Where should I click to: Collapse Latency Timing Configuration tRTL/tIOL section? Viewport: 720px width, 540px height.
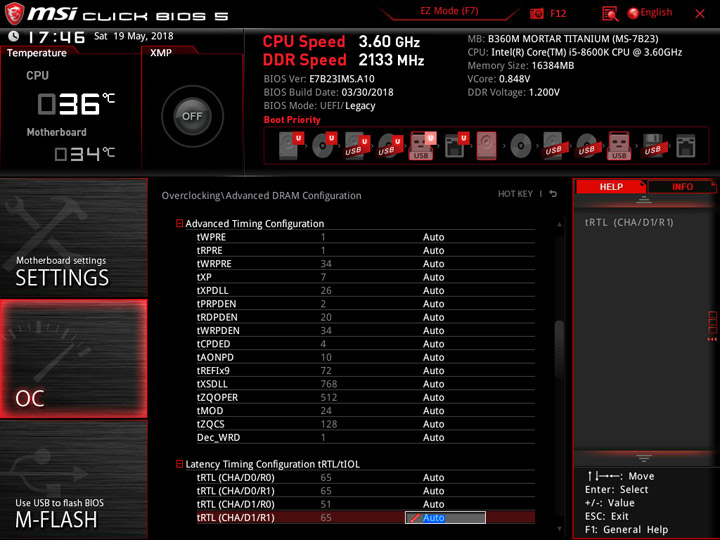[180, 464]
